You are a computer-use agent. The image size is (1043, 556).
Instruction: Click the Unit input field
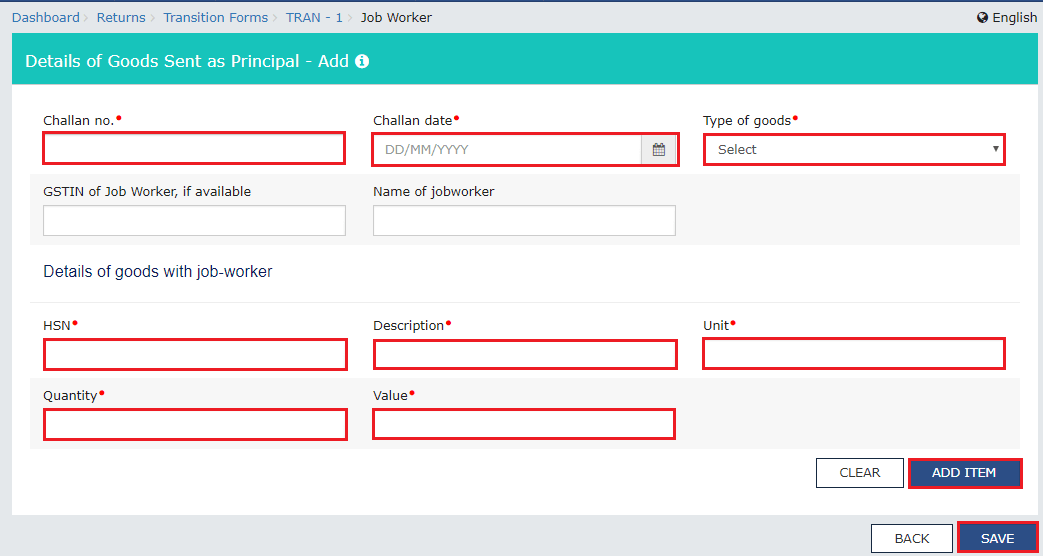coord(854,354)
